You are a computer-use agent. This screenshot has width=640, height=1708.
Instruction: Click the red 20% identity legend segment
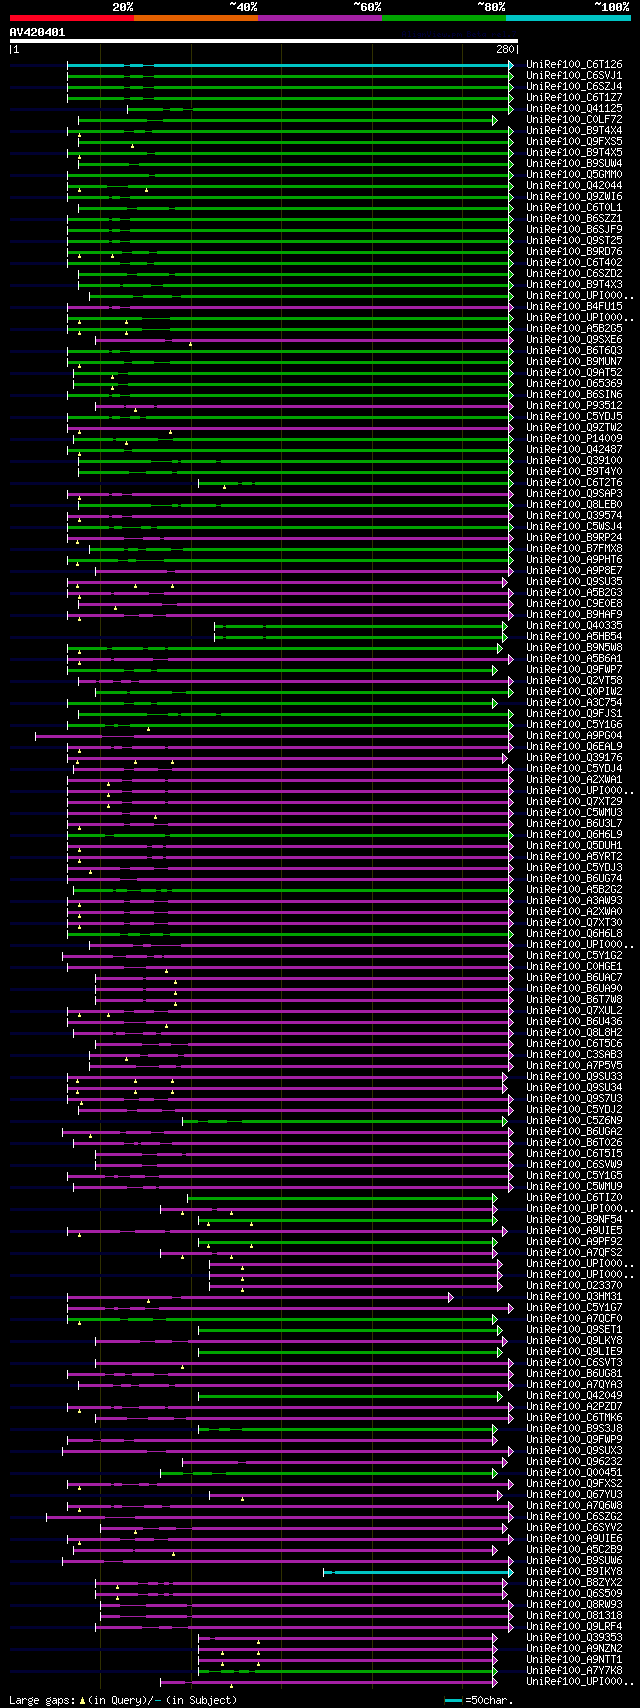tap(71, 18)
